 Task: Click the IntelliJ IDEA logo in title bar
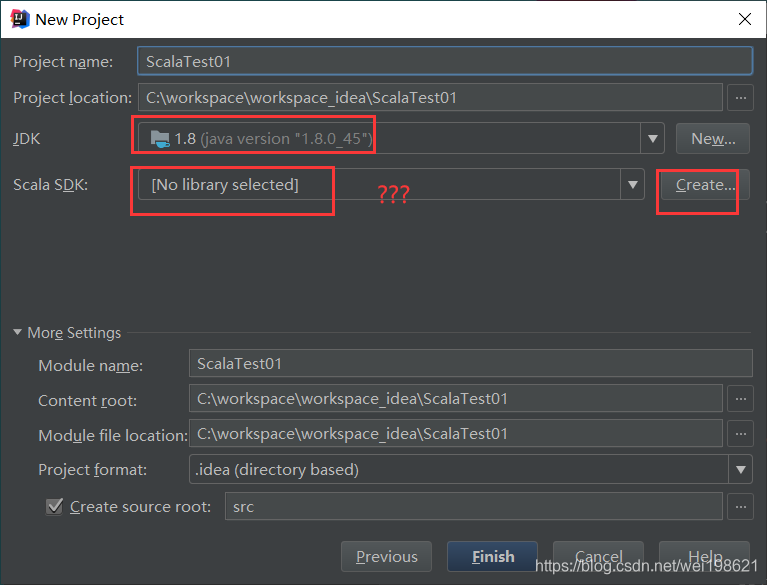coord(20,20)
